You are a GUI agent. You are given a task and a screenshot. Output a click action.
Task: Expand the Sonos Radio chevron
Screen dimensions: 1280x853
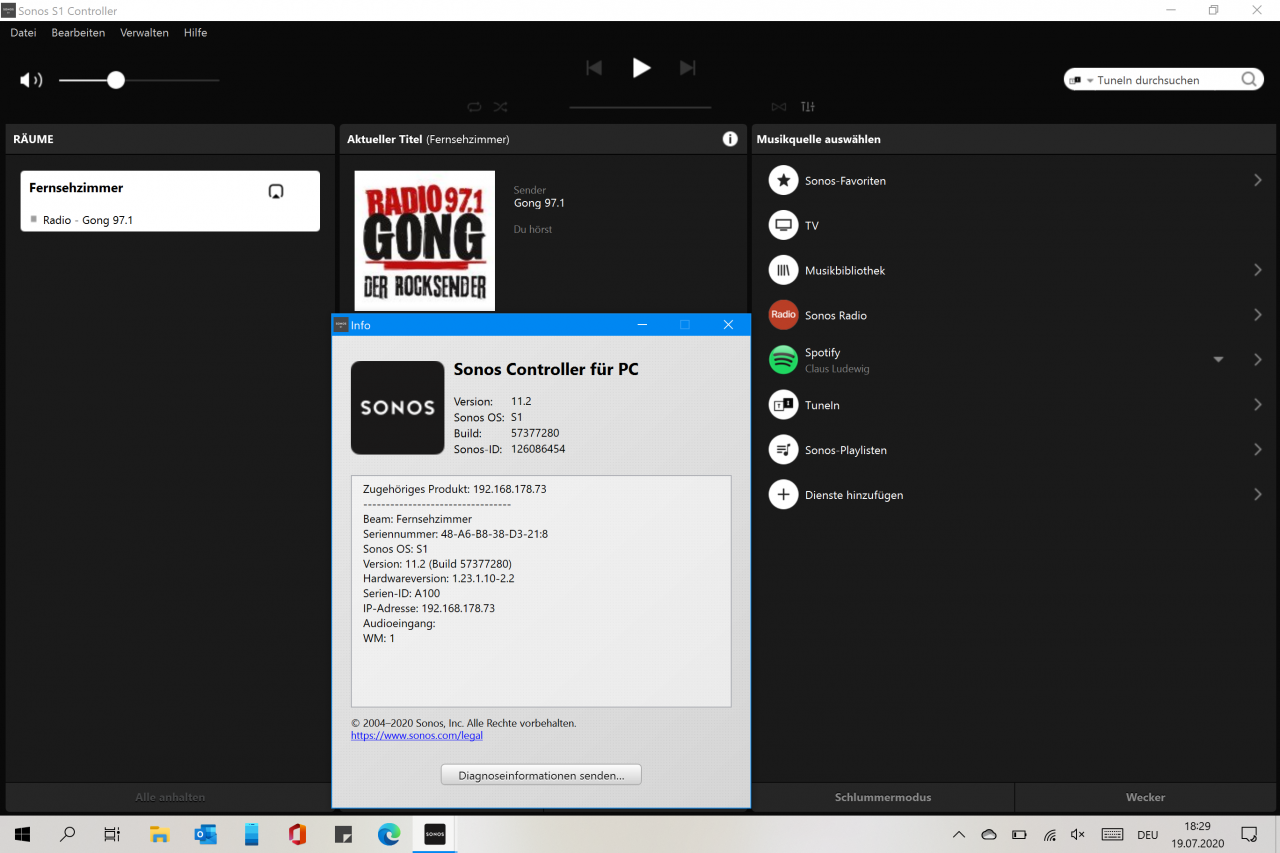[1258, 315]
